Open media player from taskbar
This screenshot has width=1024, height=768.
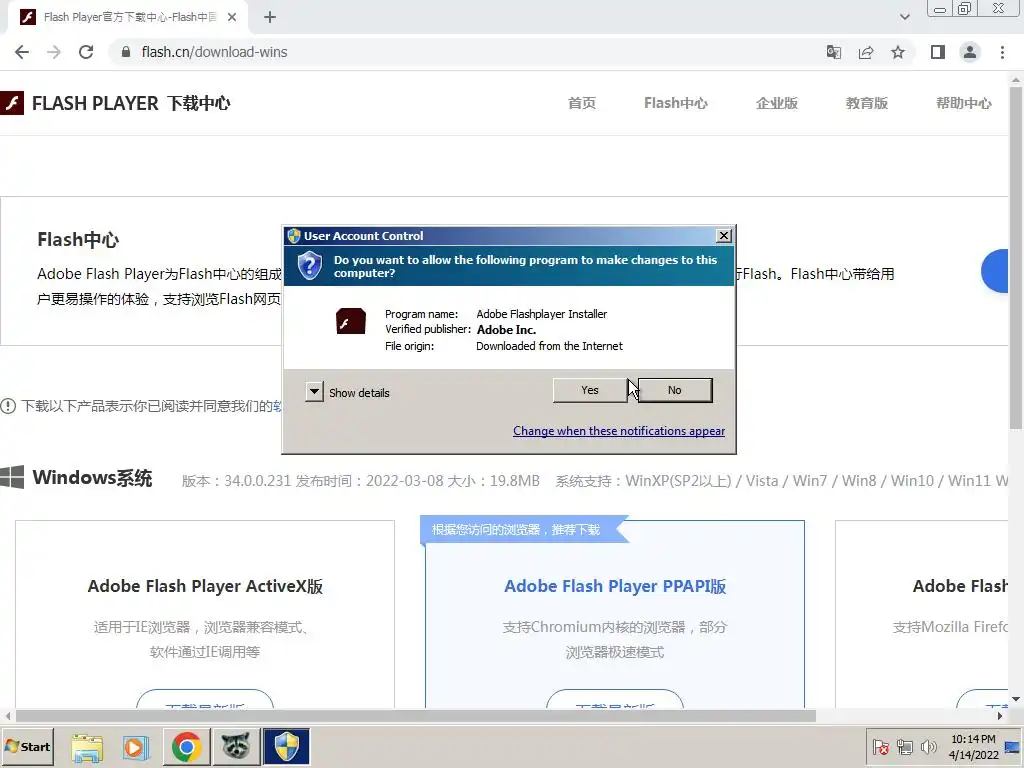tap(136, 747)
